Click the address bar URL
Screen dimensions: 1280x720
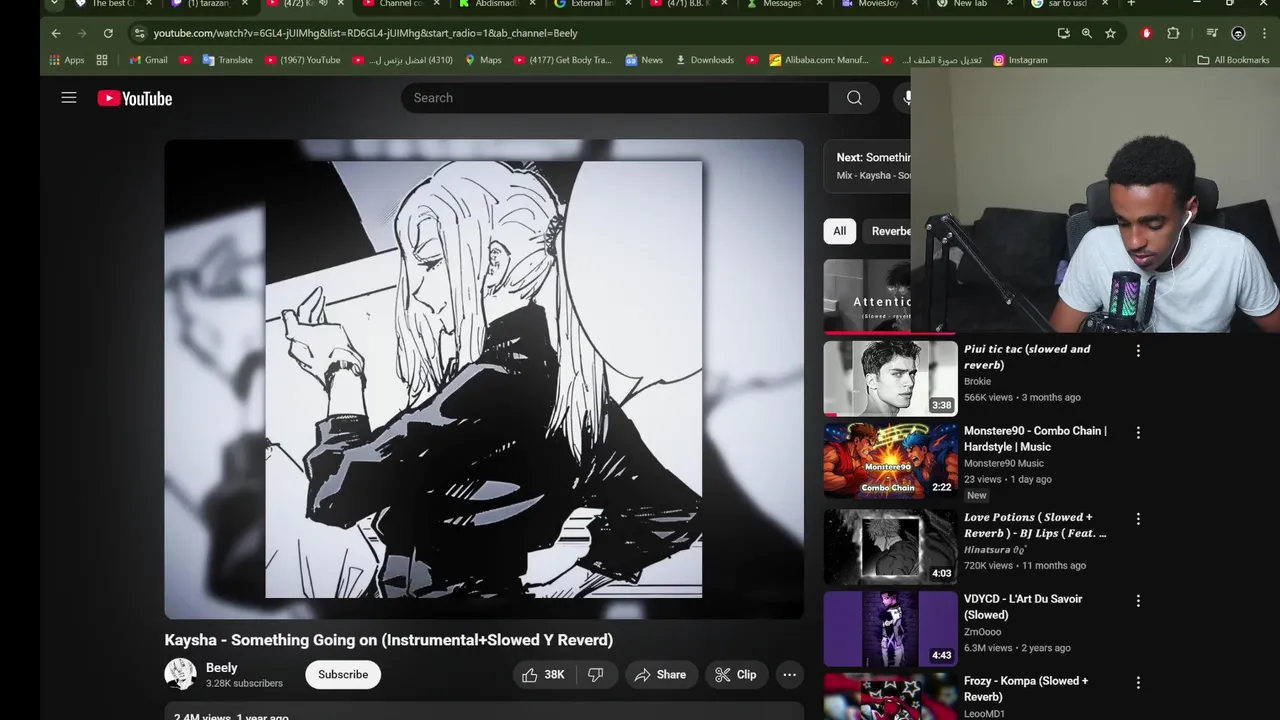pos(365,33)
